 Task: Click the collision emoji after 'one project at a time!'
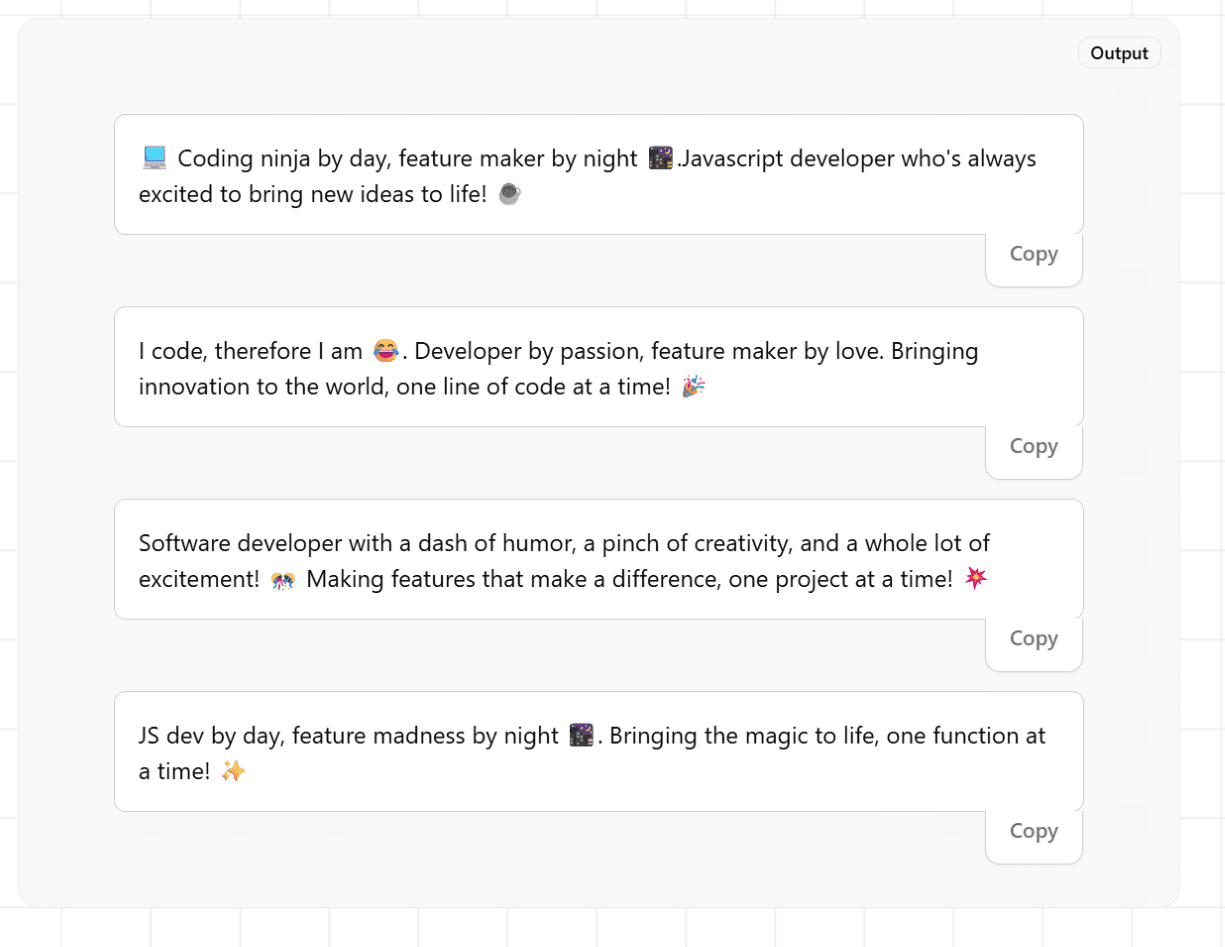point(976,579)
